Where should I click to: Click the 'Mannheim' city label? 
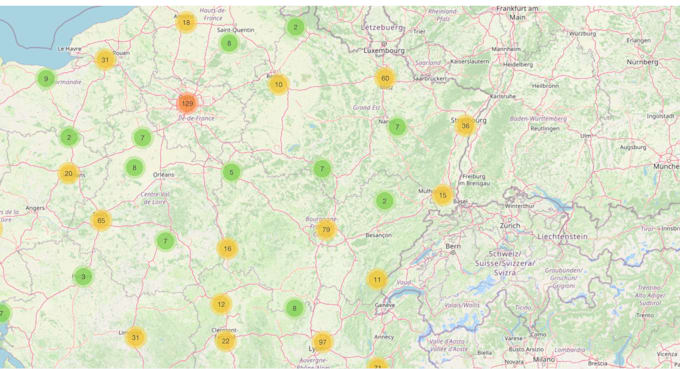pyautogui.click(x=506, y=49)
